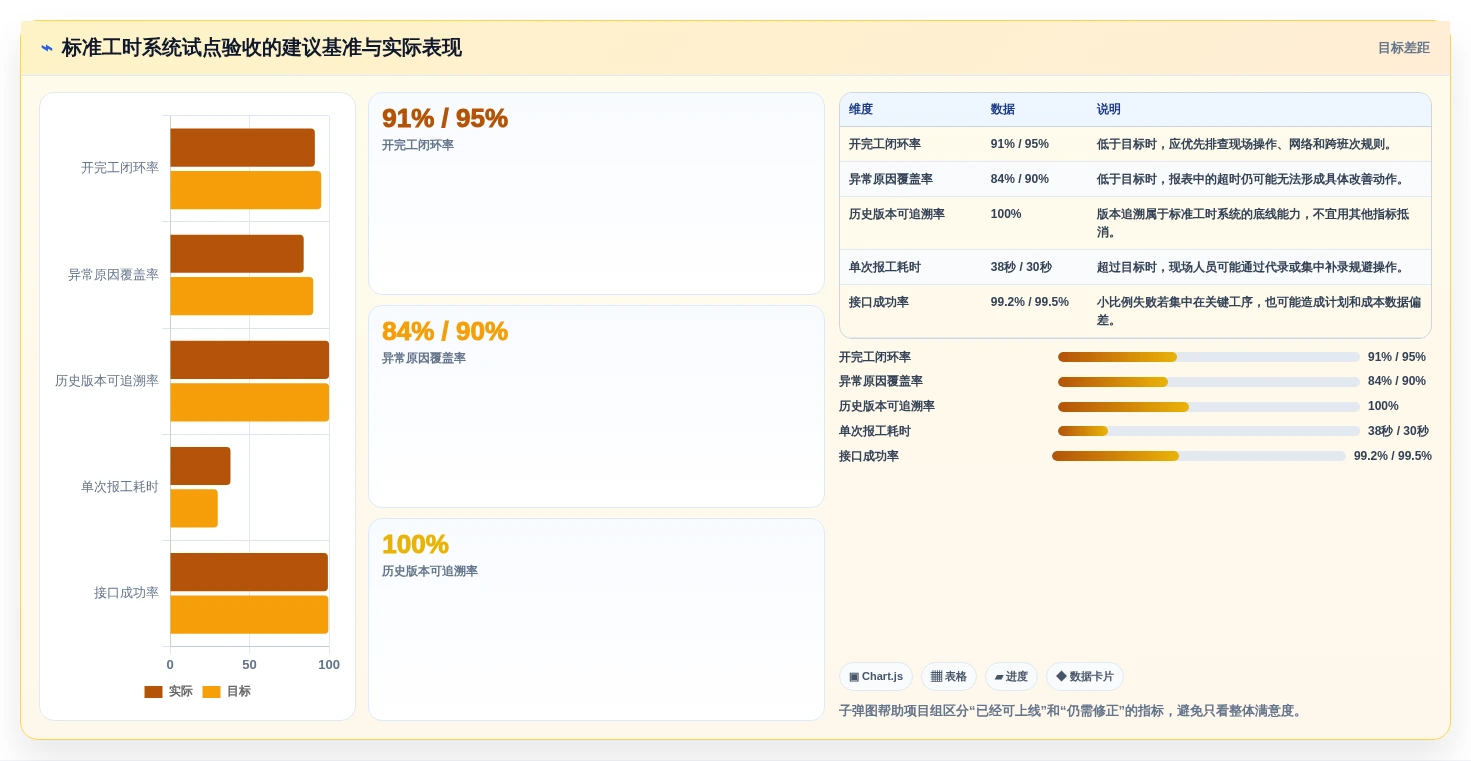Click the 单次报工耗时 target bar in chart

click(194, 508)
